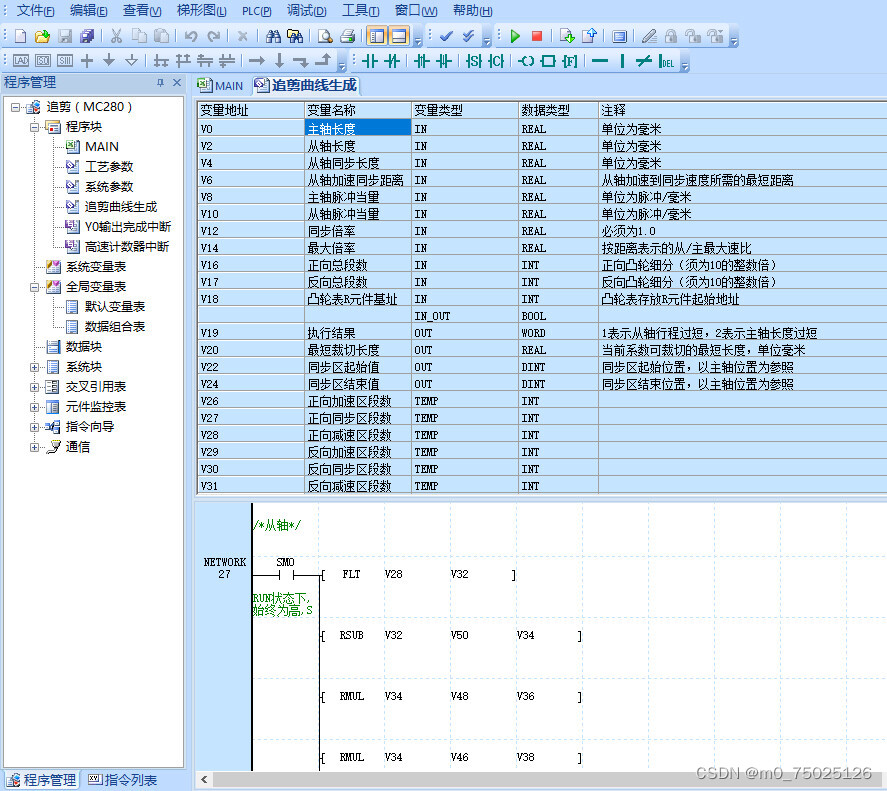Switch to 指令列表 bottom tab
This screenshot has height=791, width=887.
pyautogui.click(x=122, y=780)
